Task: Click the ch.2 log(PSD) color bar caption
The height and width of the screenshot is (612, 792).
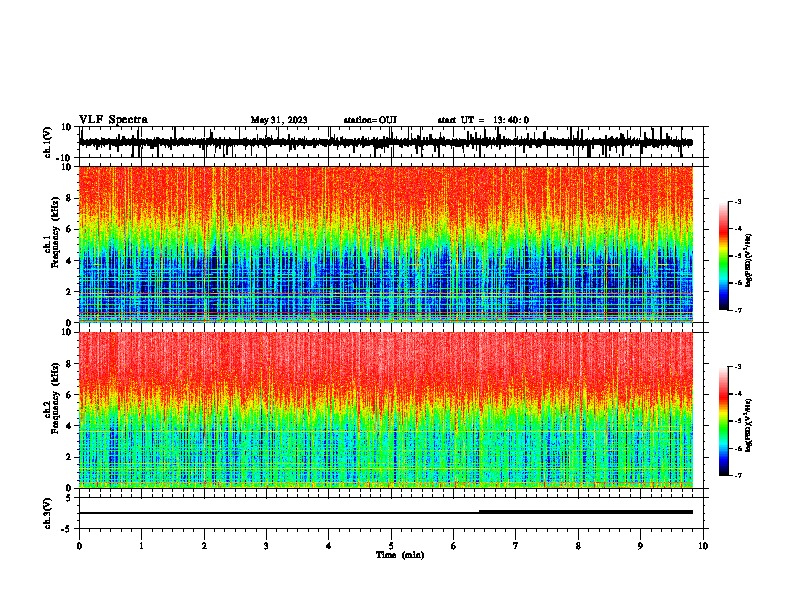Action: 749,425
